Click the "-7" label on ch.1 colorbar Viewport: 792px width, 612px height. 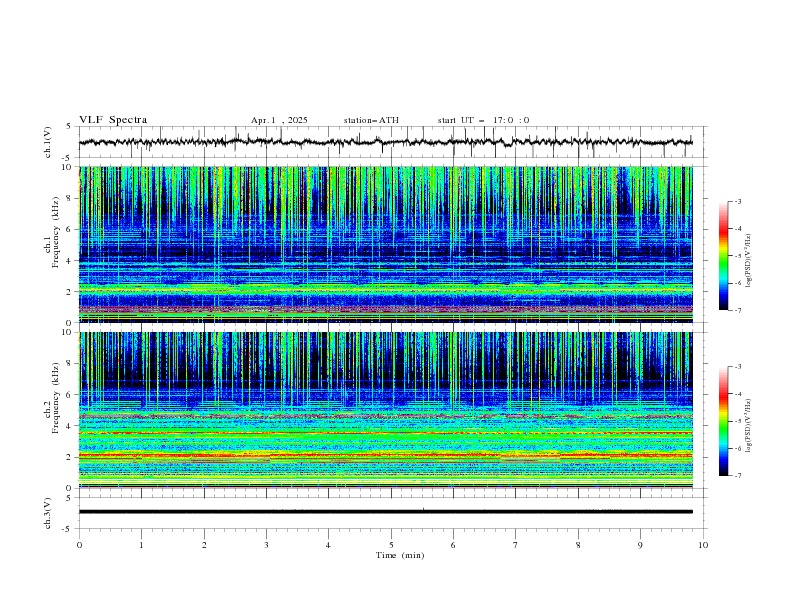738,310
